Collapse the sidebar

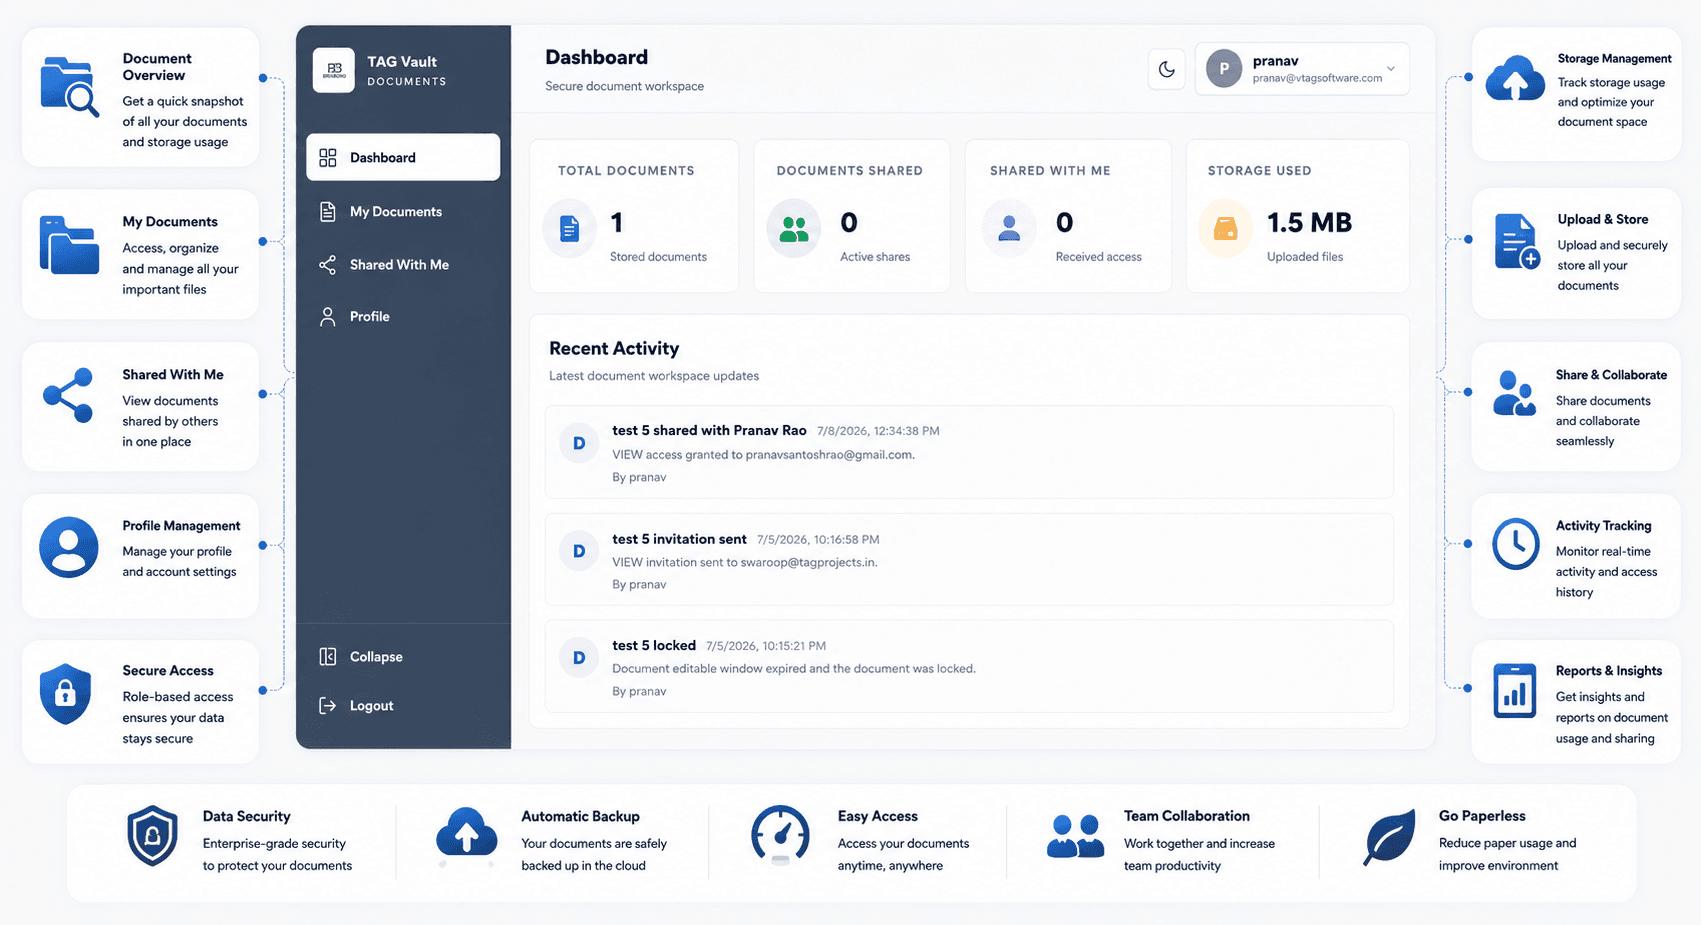pyautogui.click(x=403, y=656)
